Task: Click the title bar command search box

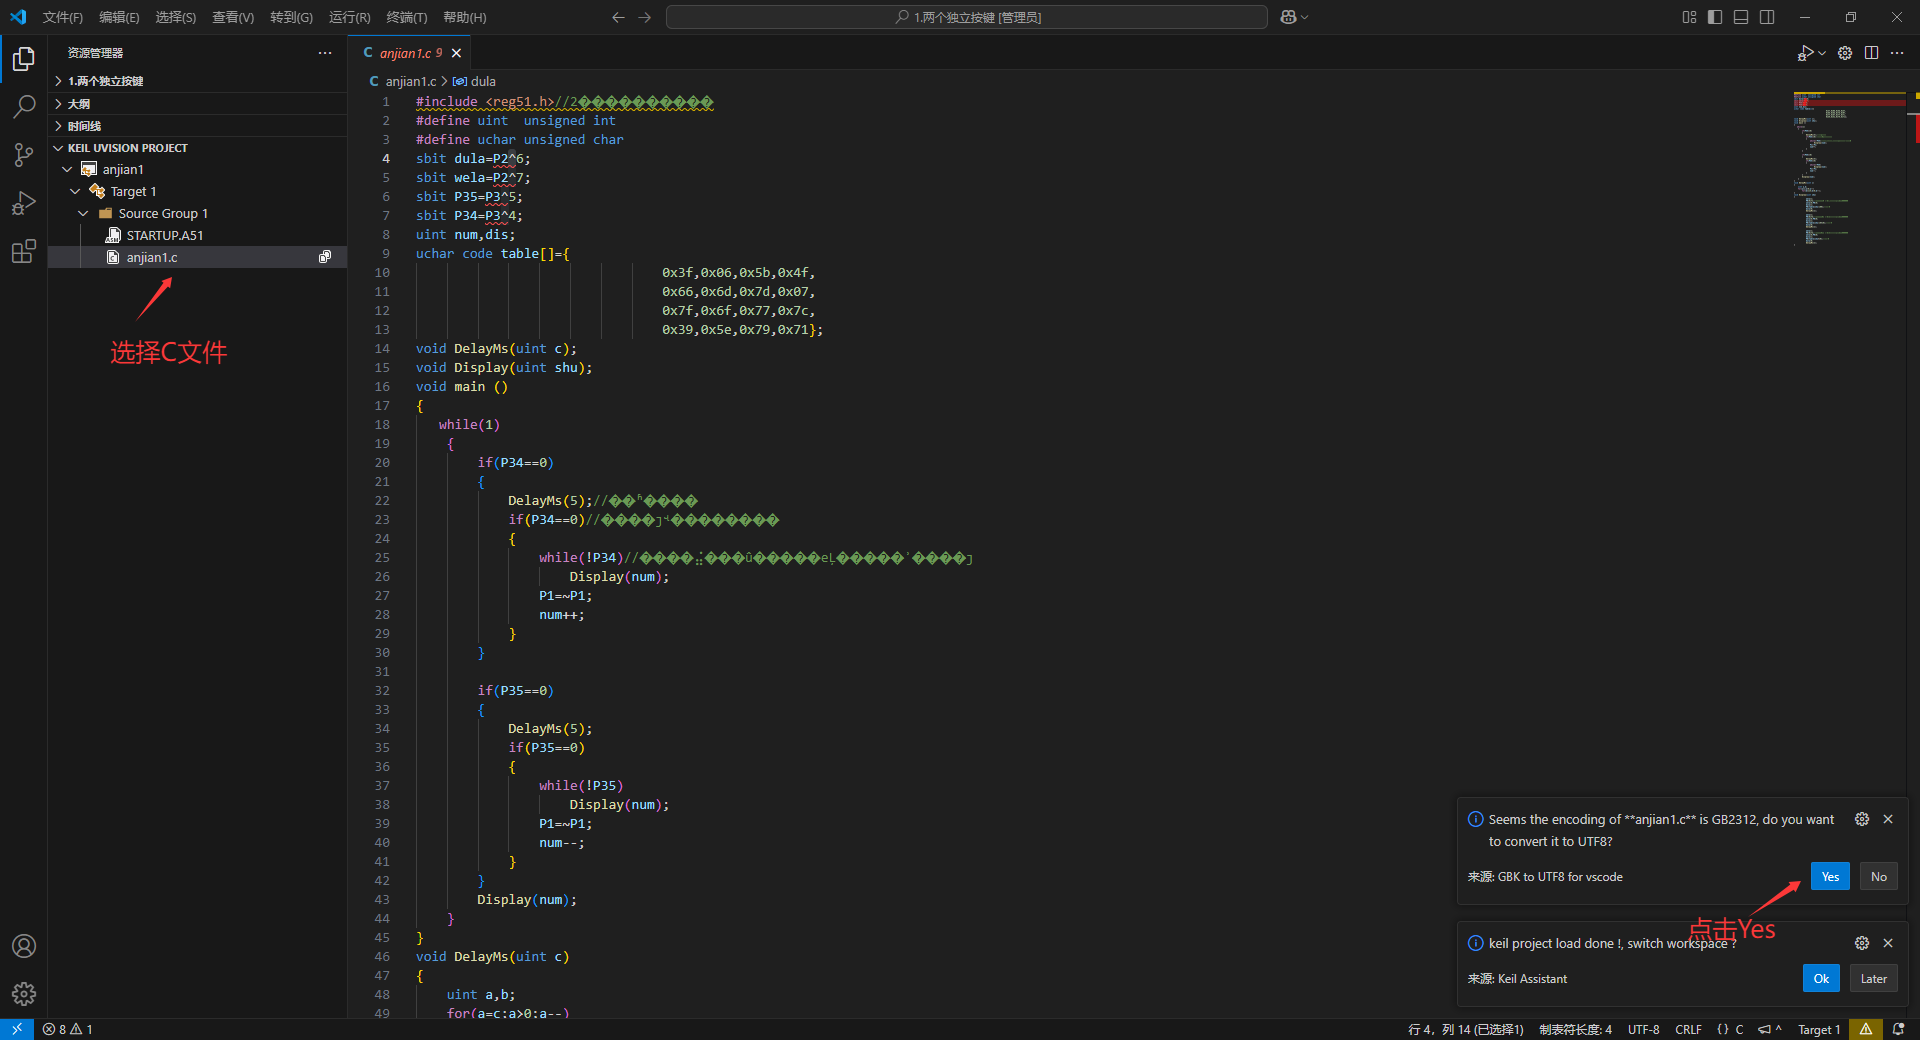Action: pos(967,17)
